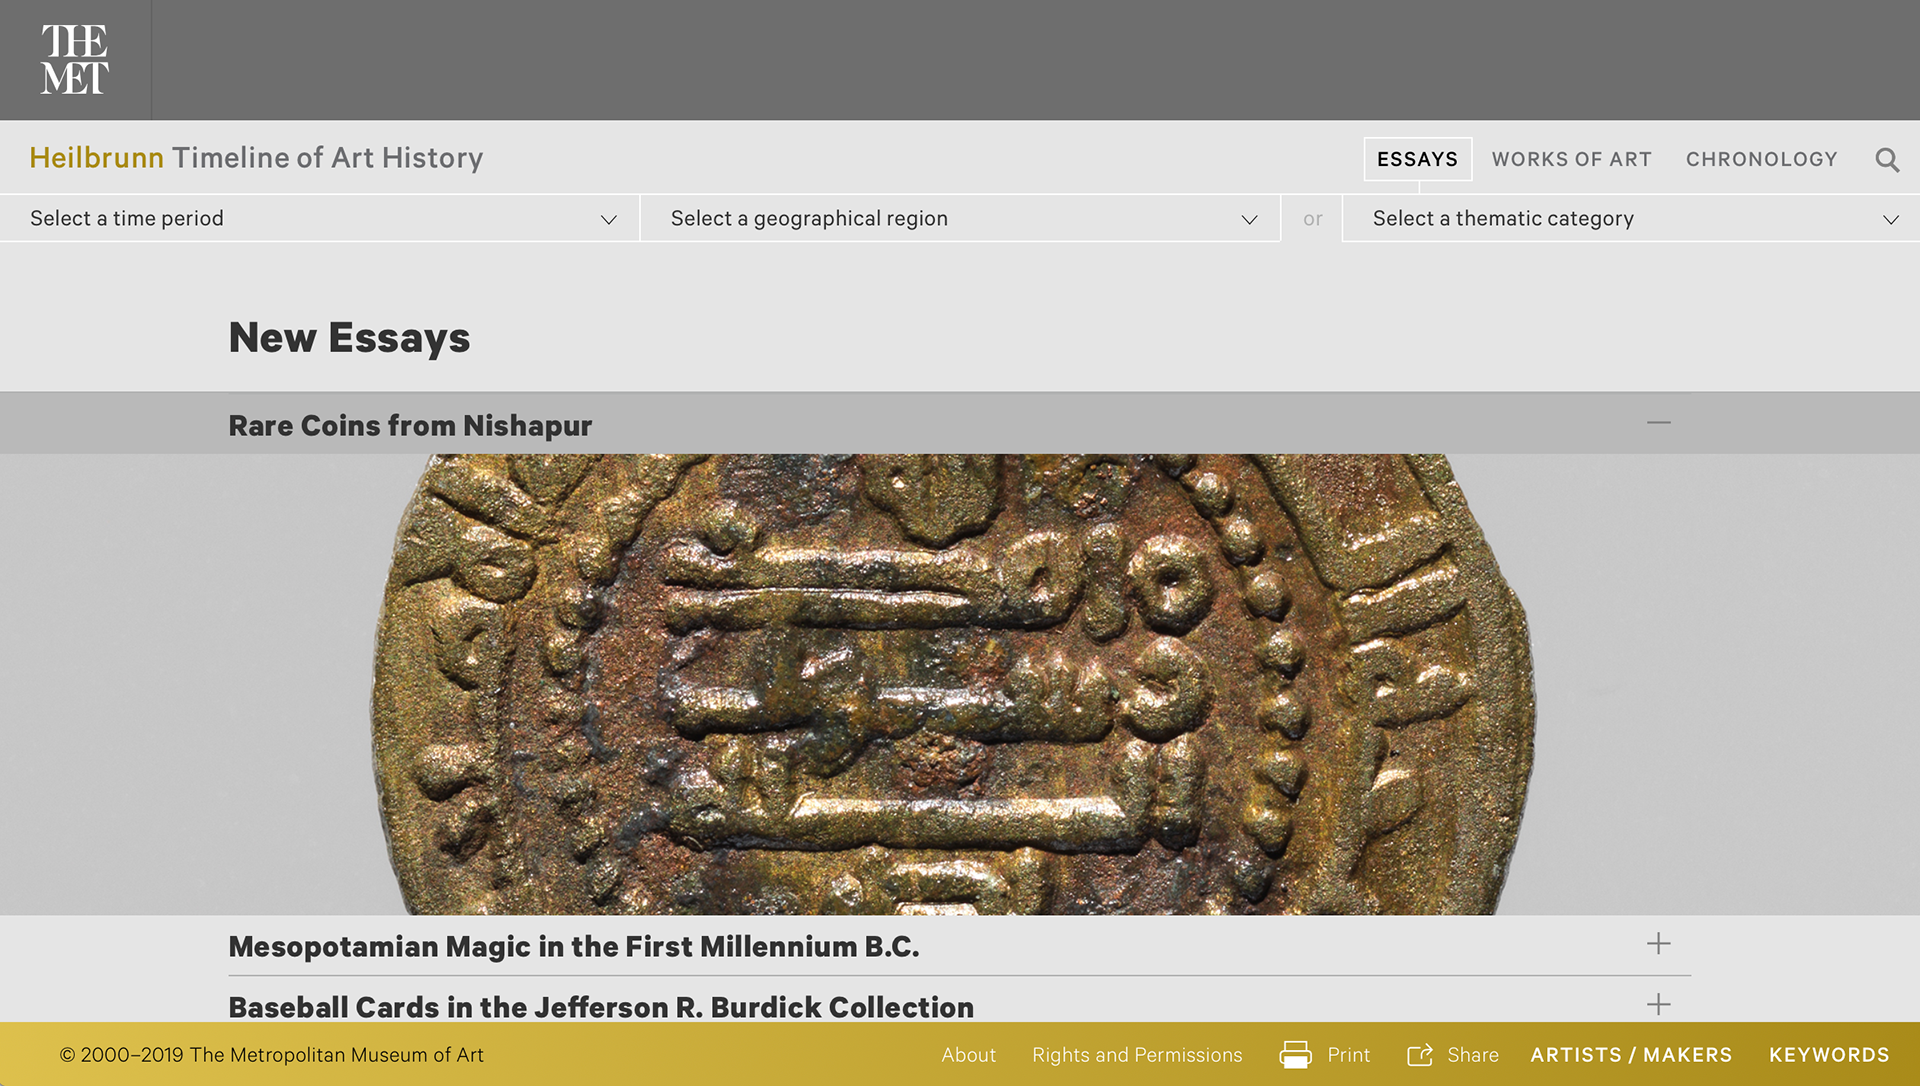The width and height of the screenshot is (1920, 1086).
Task: Click the copyright Metropolitan Museum text
Action: 271,1055
